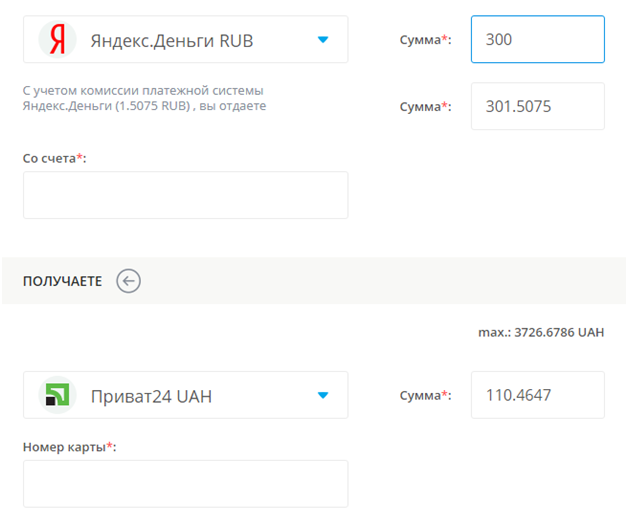
Task: Click the Сумма label beside 301.5075
Action: point(426,107)
